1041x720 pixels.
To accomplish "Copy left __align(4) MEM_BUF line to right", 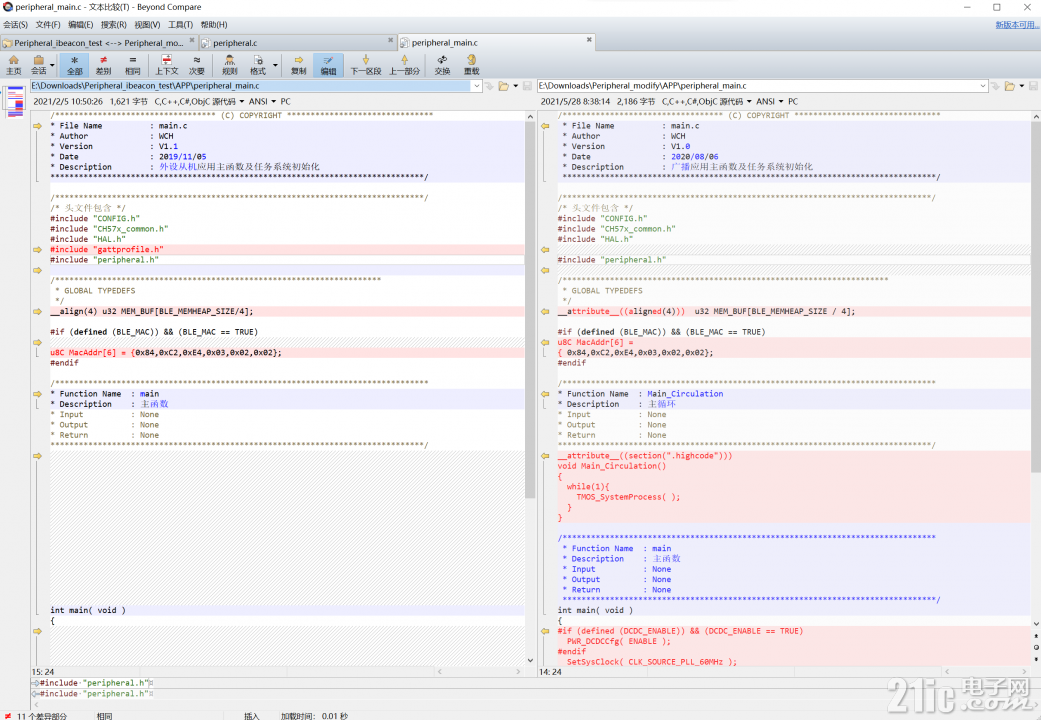I will coord(37,312).
